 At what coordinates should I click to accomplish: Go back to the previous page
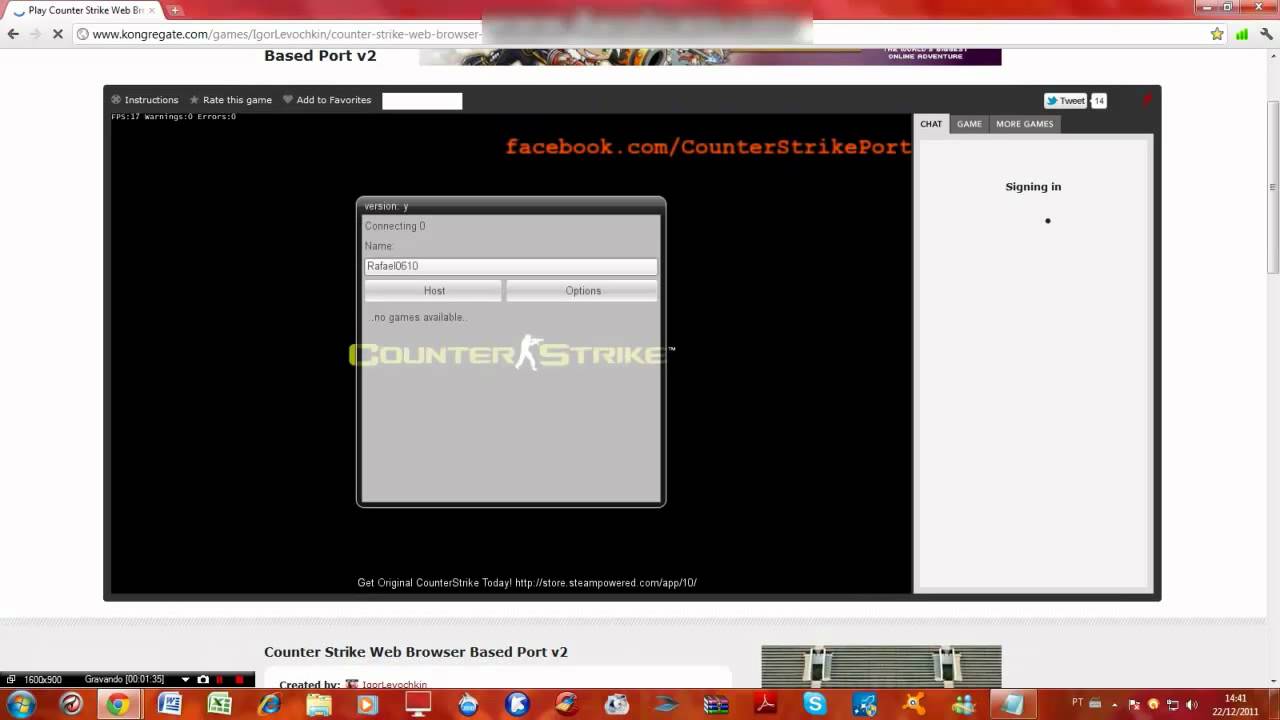tap(13, 34)
